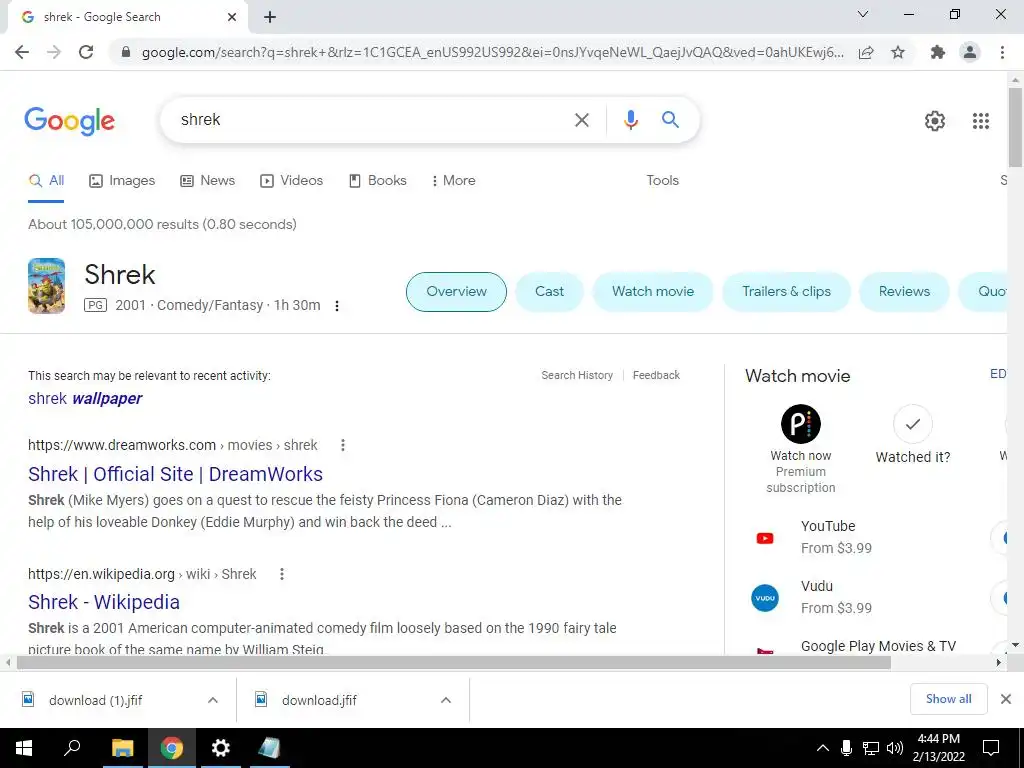The width and height of the screenshot is (1024, 768).
Task: Start voice search with the microphone
Action: pos(630,120)
